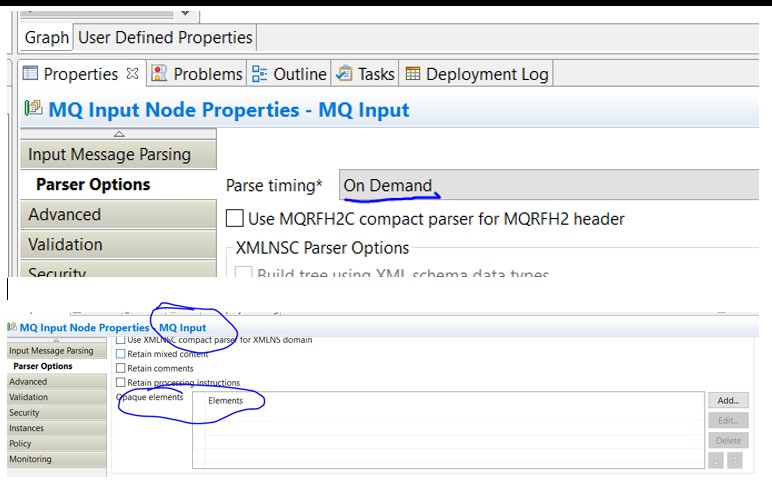Click the Problems view icon
Screen dimensions: 772x483
160,74
